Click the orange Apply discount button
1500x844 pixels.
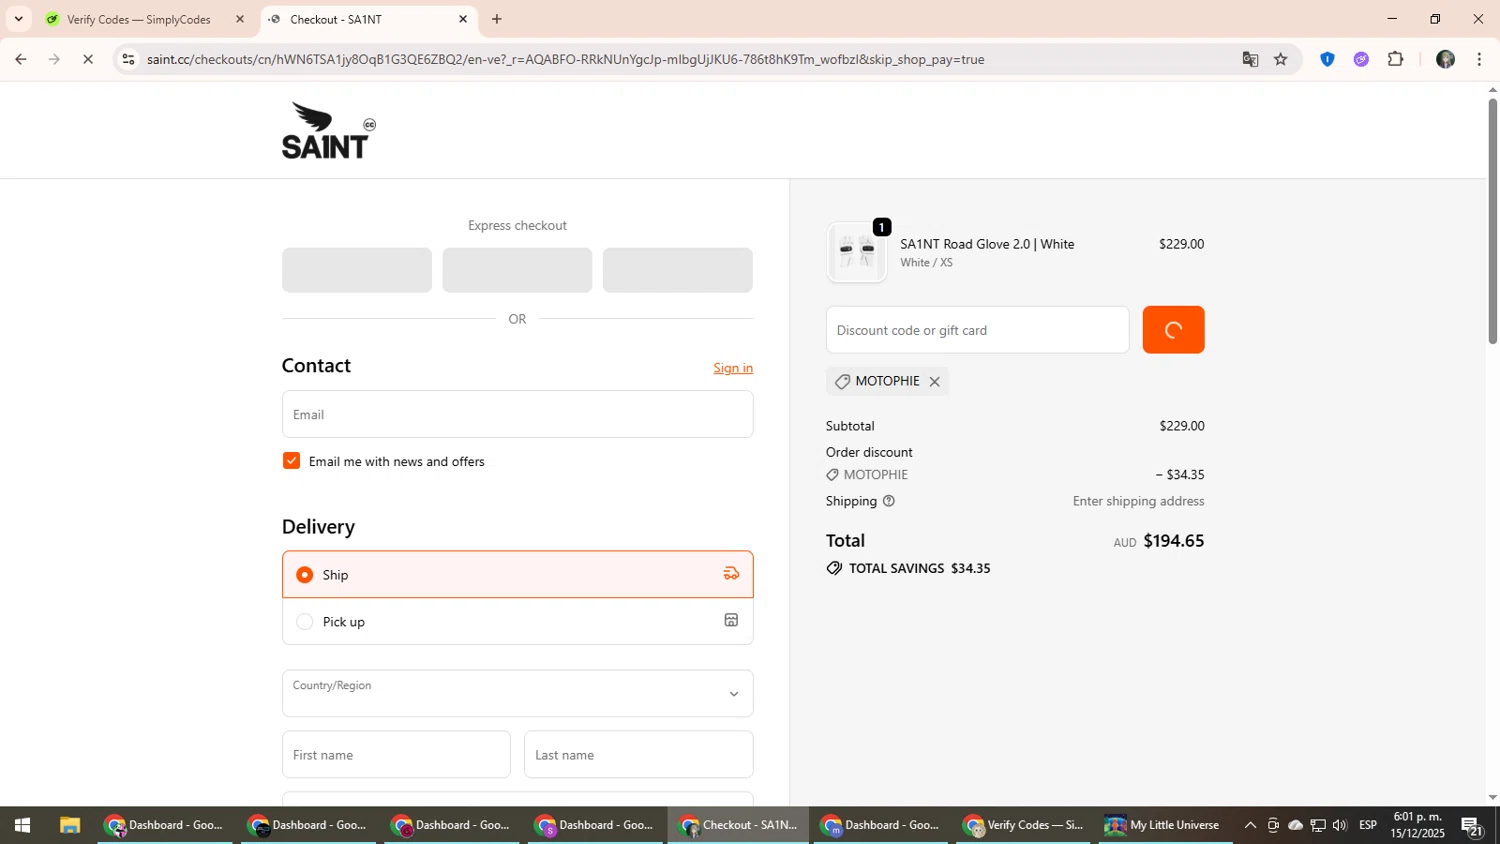click(x=1173, y=330)
